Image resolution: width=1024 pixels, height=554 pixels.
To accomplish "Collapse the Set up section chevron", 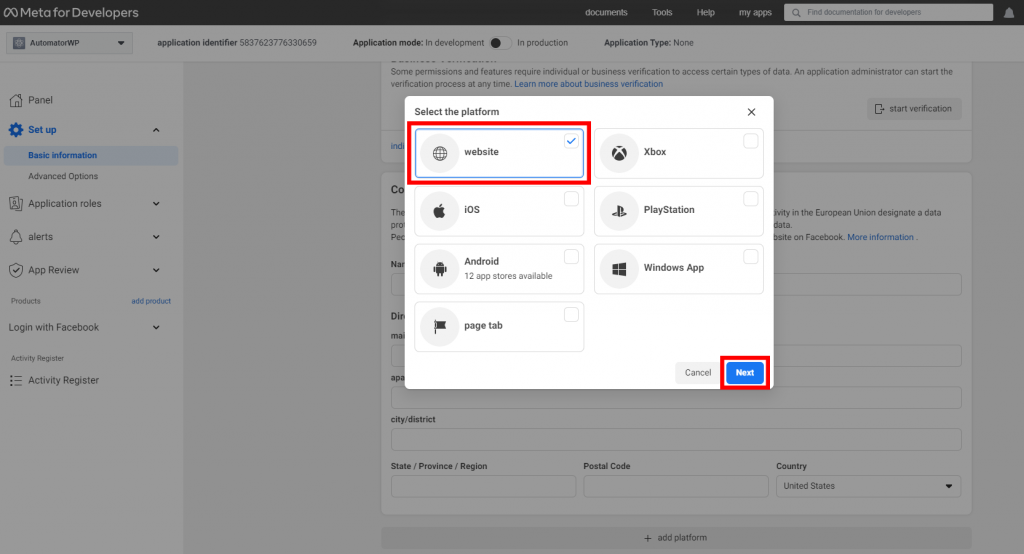I will [x=156, y=130].
